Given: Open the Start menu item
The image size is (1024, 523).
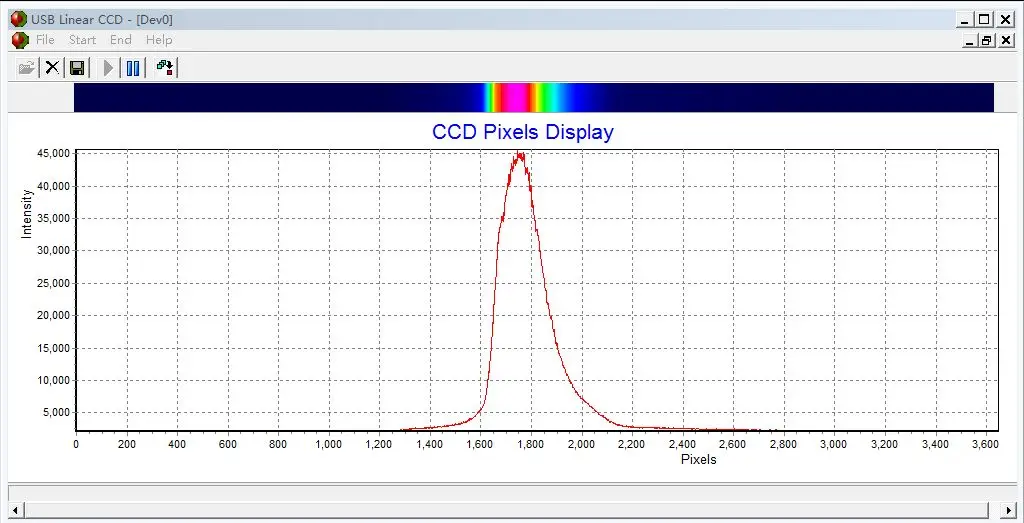Looking at the screenshot, I should pyautogui.click(x=82, y=40).
